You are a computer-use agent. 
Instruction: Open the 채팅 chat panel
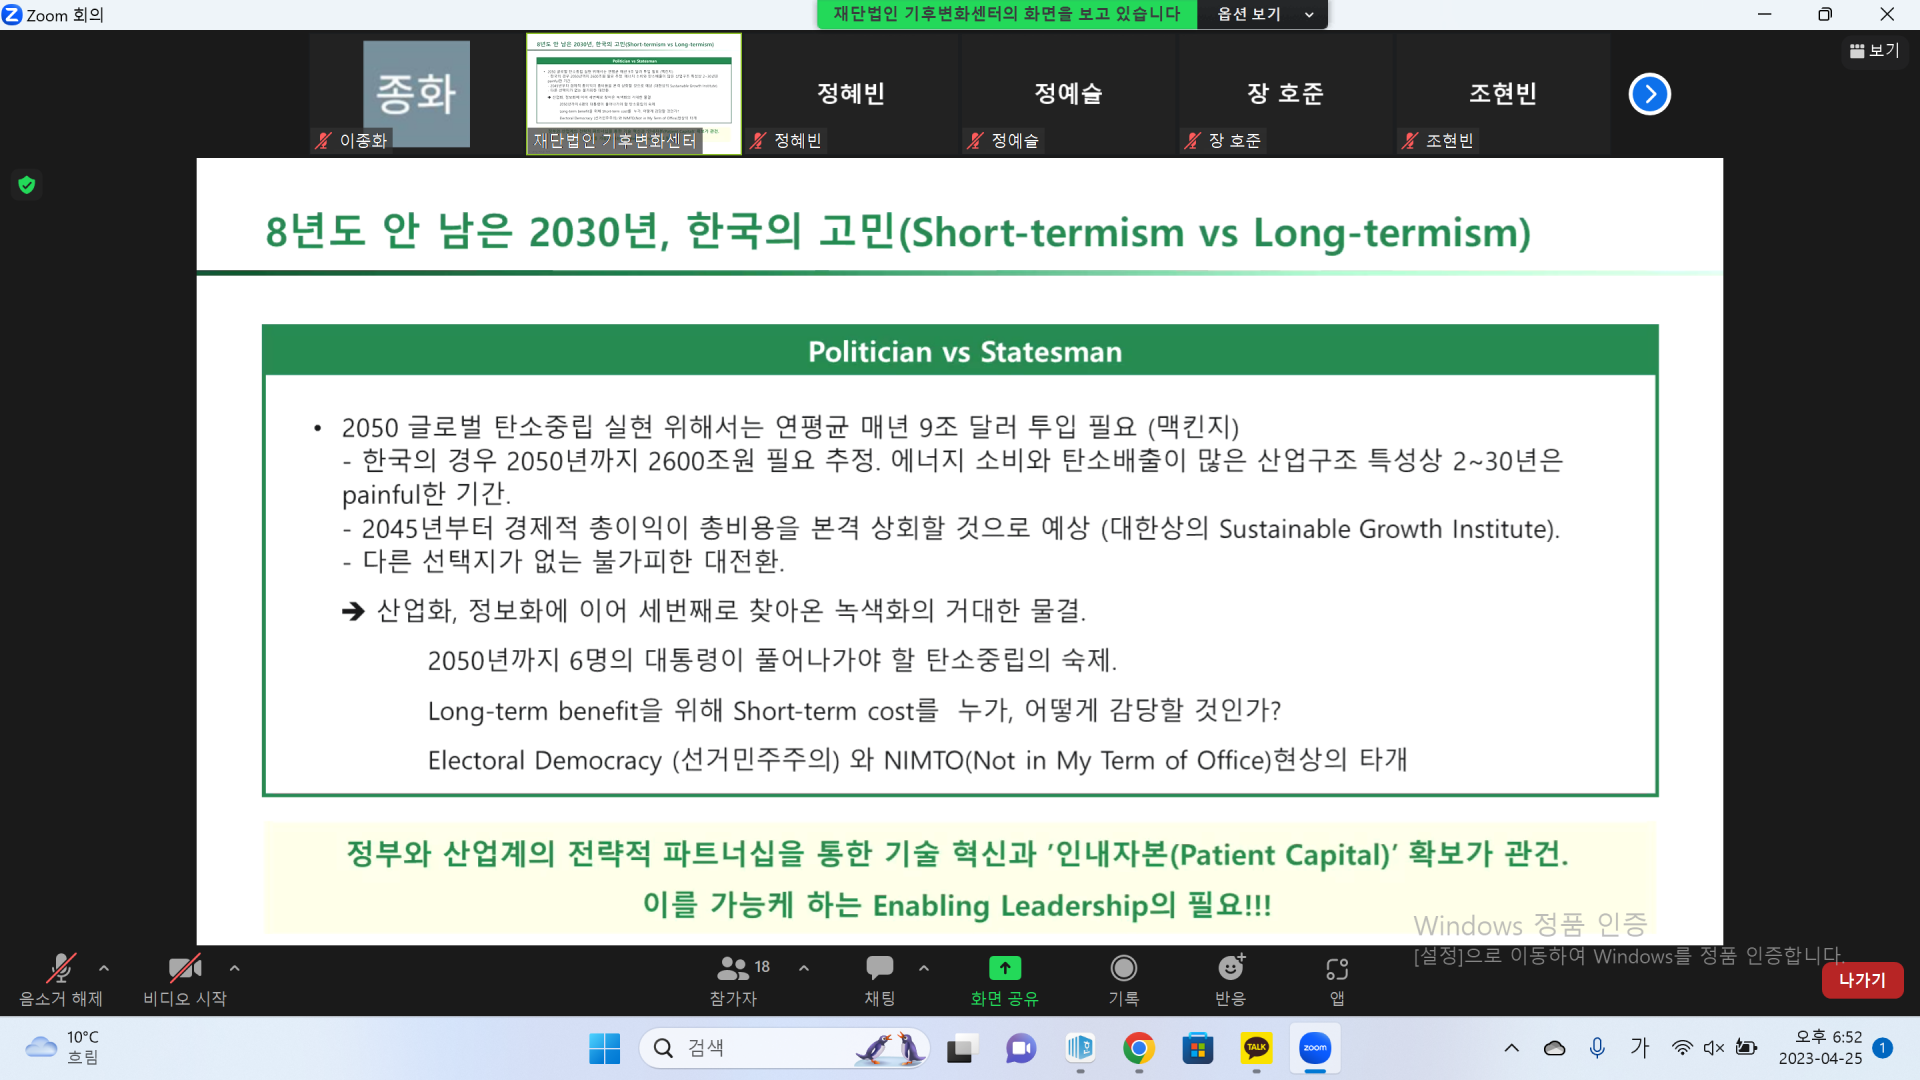[x=880, y=979]
